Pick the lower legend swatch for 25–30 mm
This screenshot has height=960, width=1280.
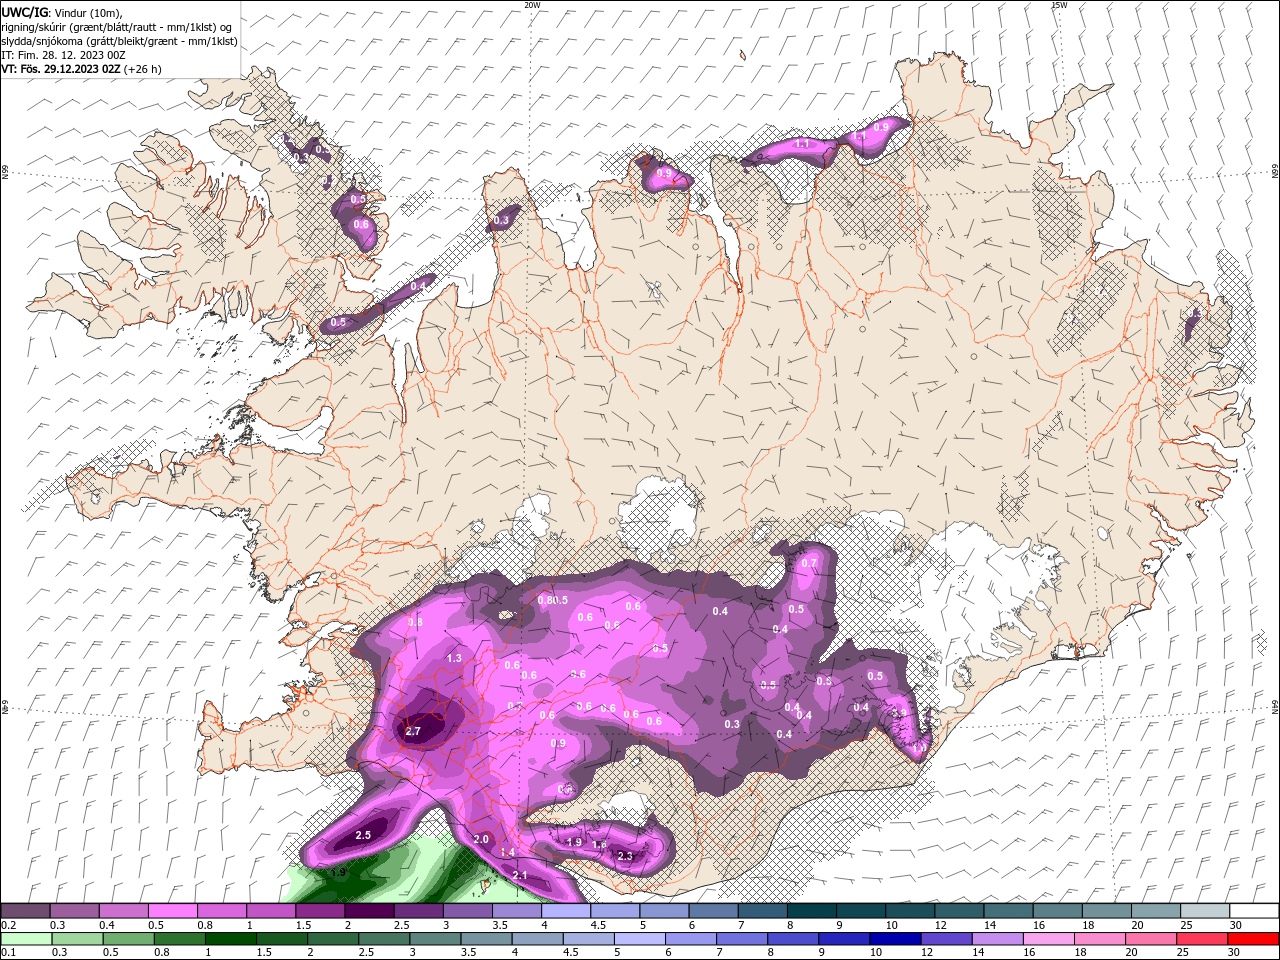tap(1201, 939)
